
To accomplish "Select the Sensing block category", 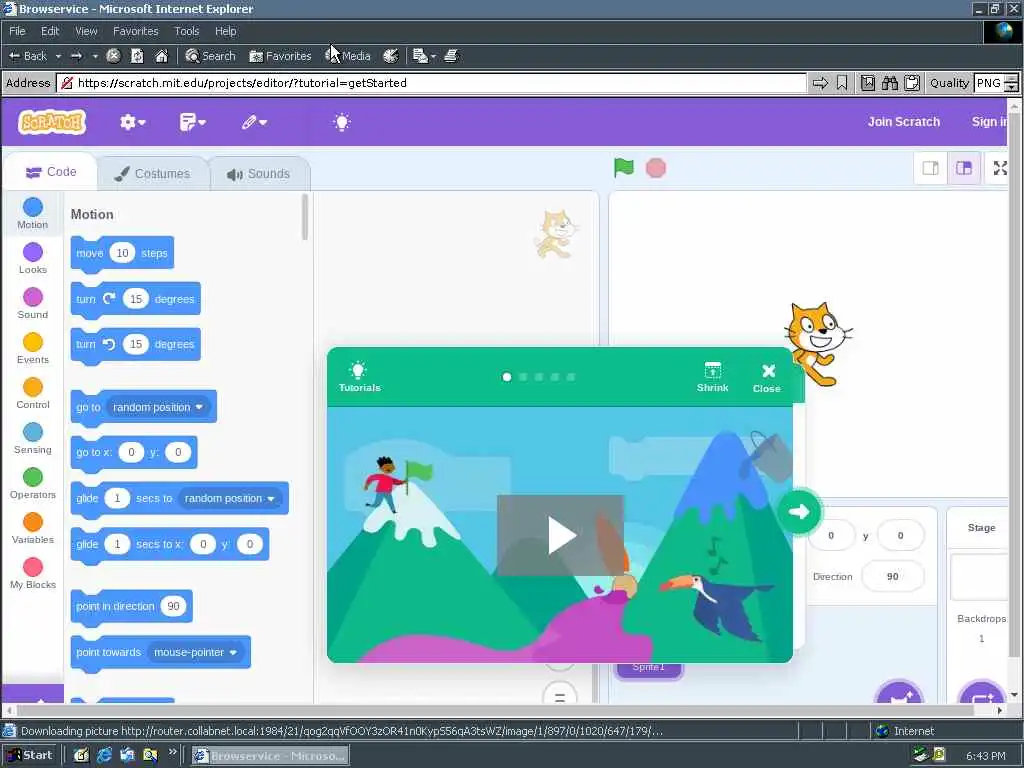I will click(33, 439).
